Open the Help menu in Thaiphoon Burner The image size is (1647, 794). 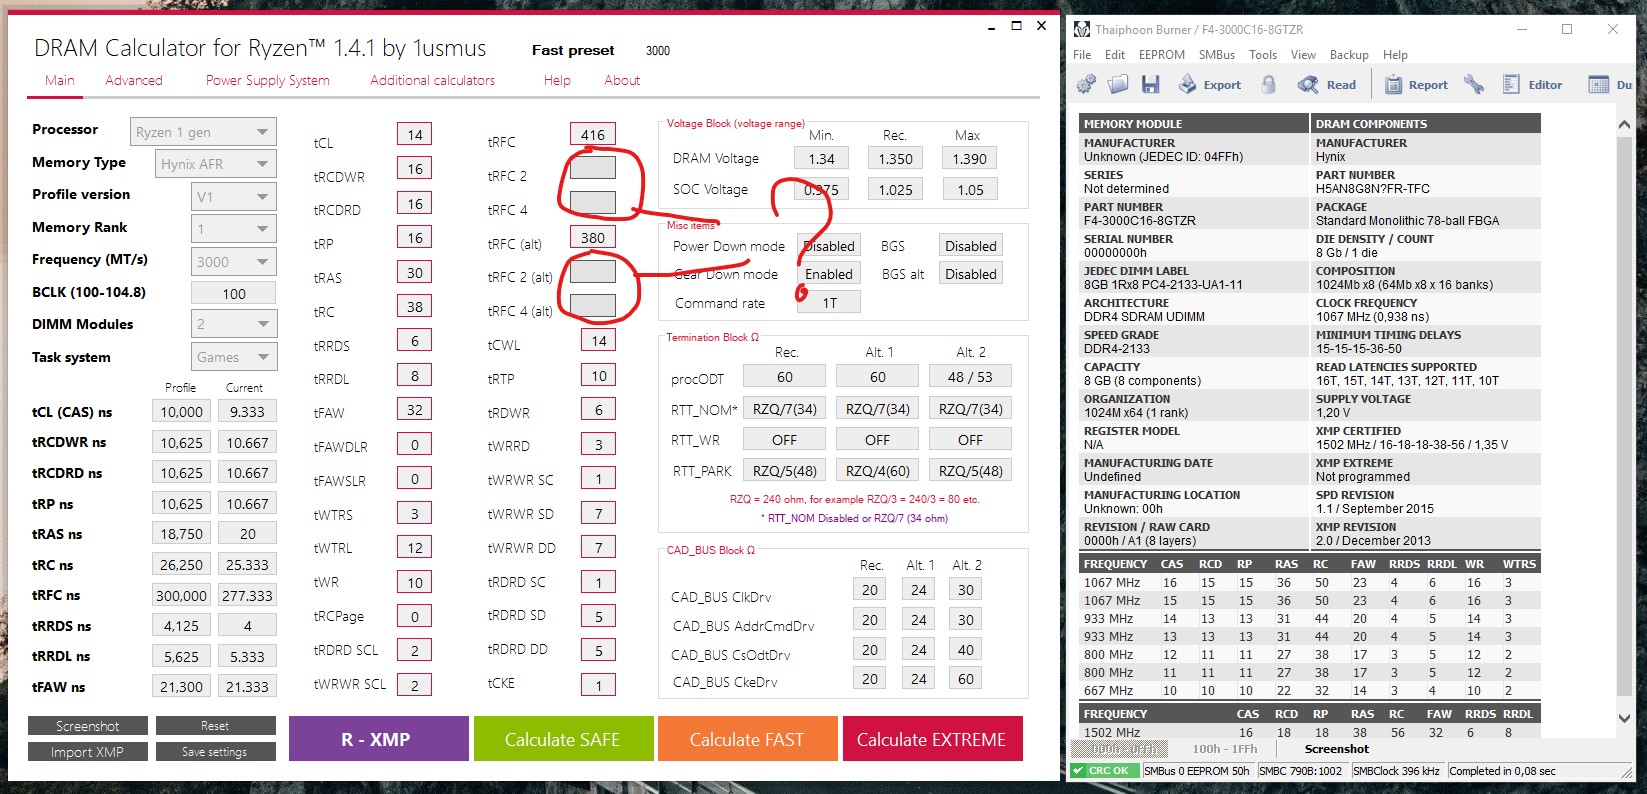point(1395,55)
